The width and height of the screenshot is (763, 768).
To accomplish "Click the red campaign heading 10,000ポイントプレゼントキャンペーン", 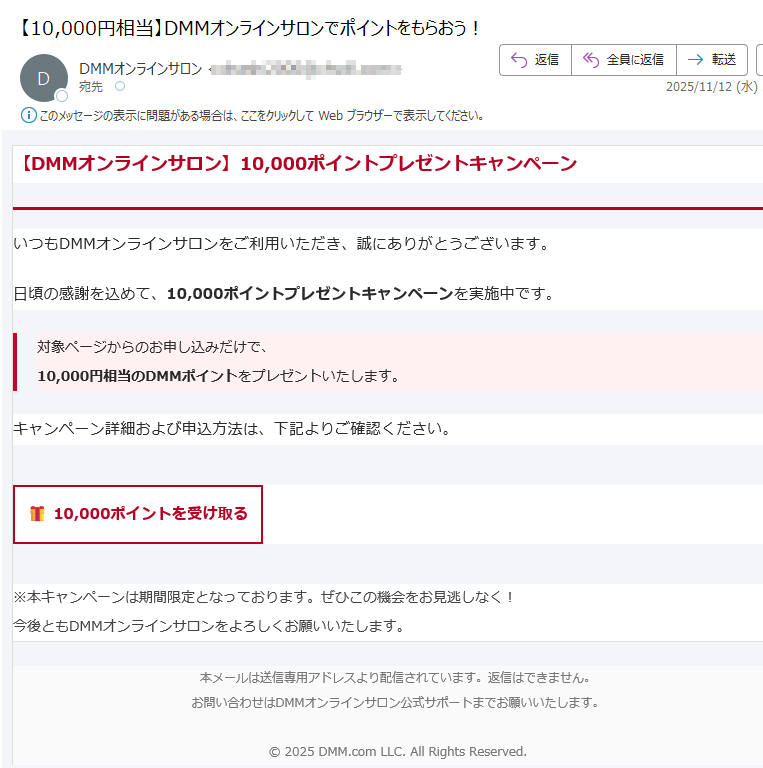I will 297,164.
